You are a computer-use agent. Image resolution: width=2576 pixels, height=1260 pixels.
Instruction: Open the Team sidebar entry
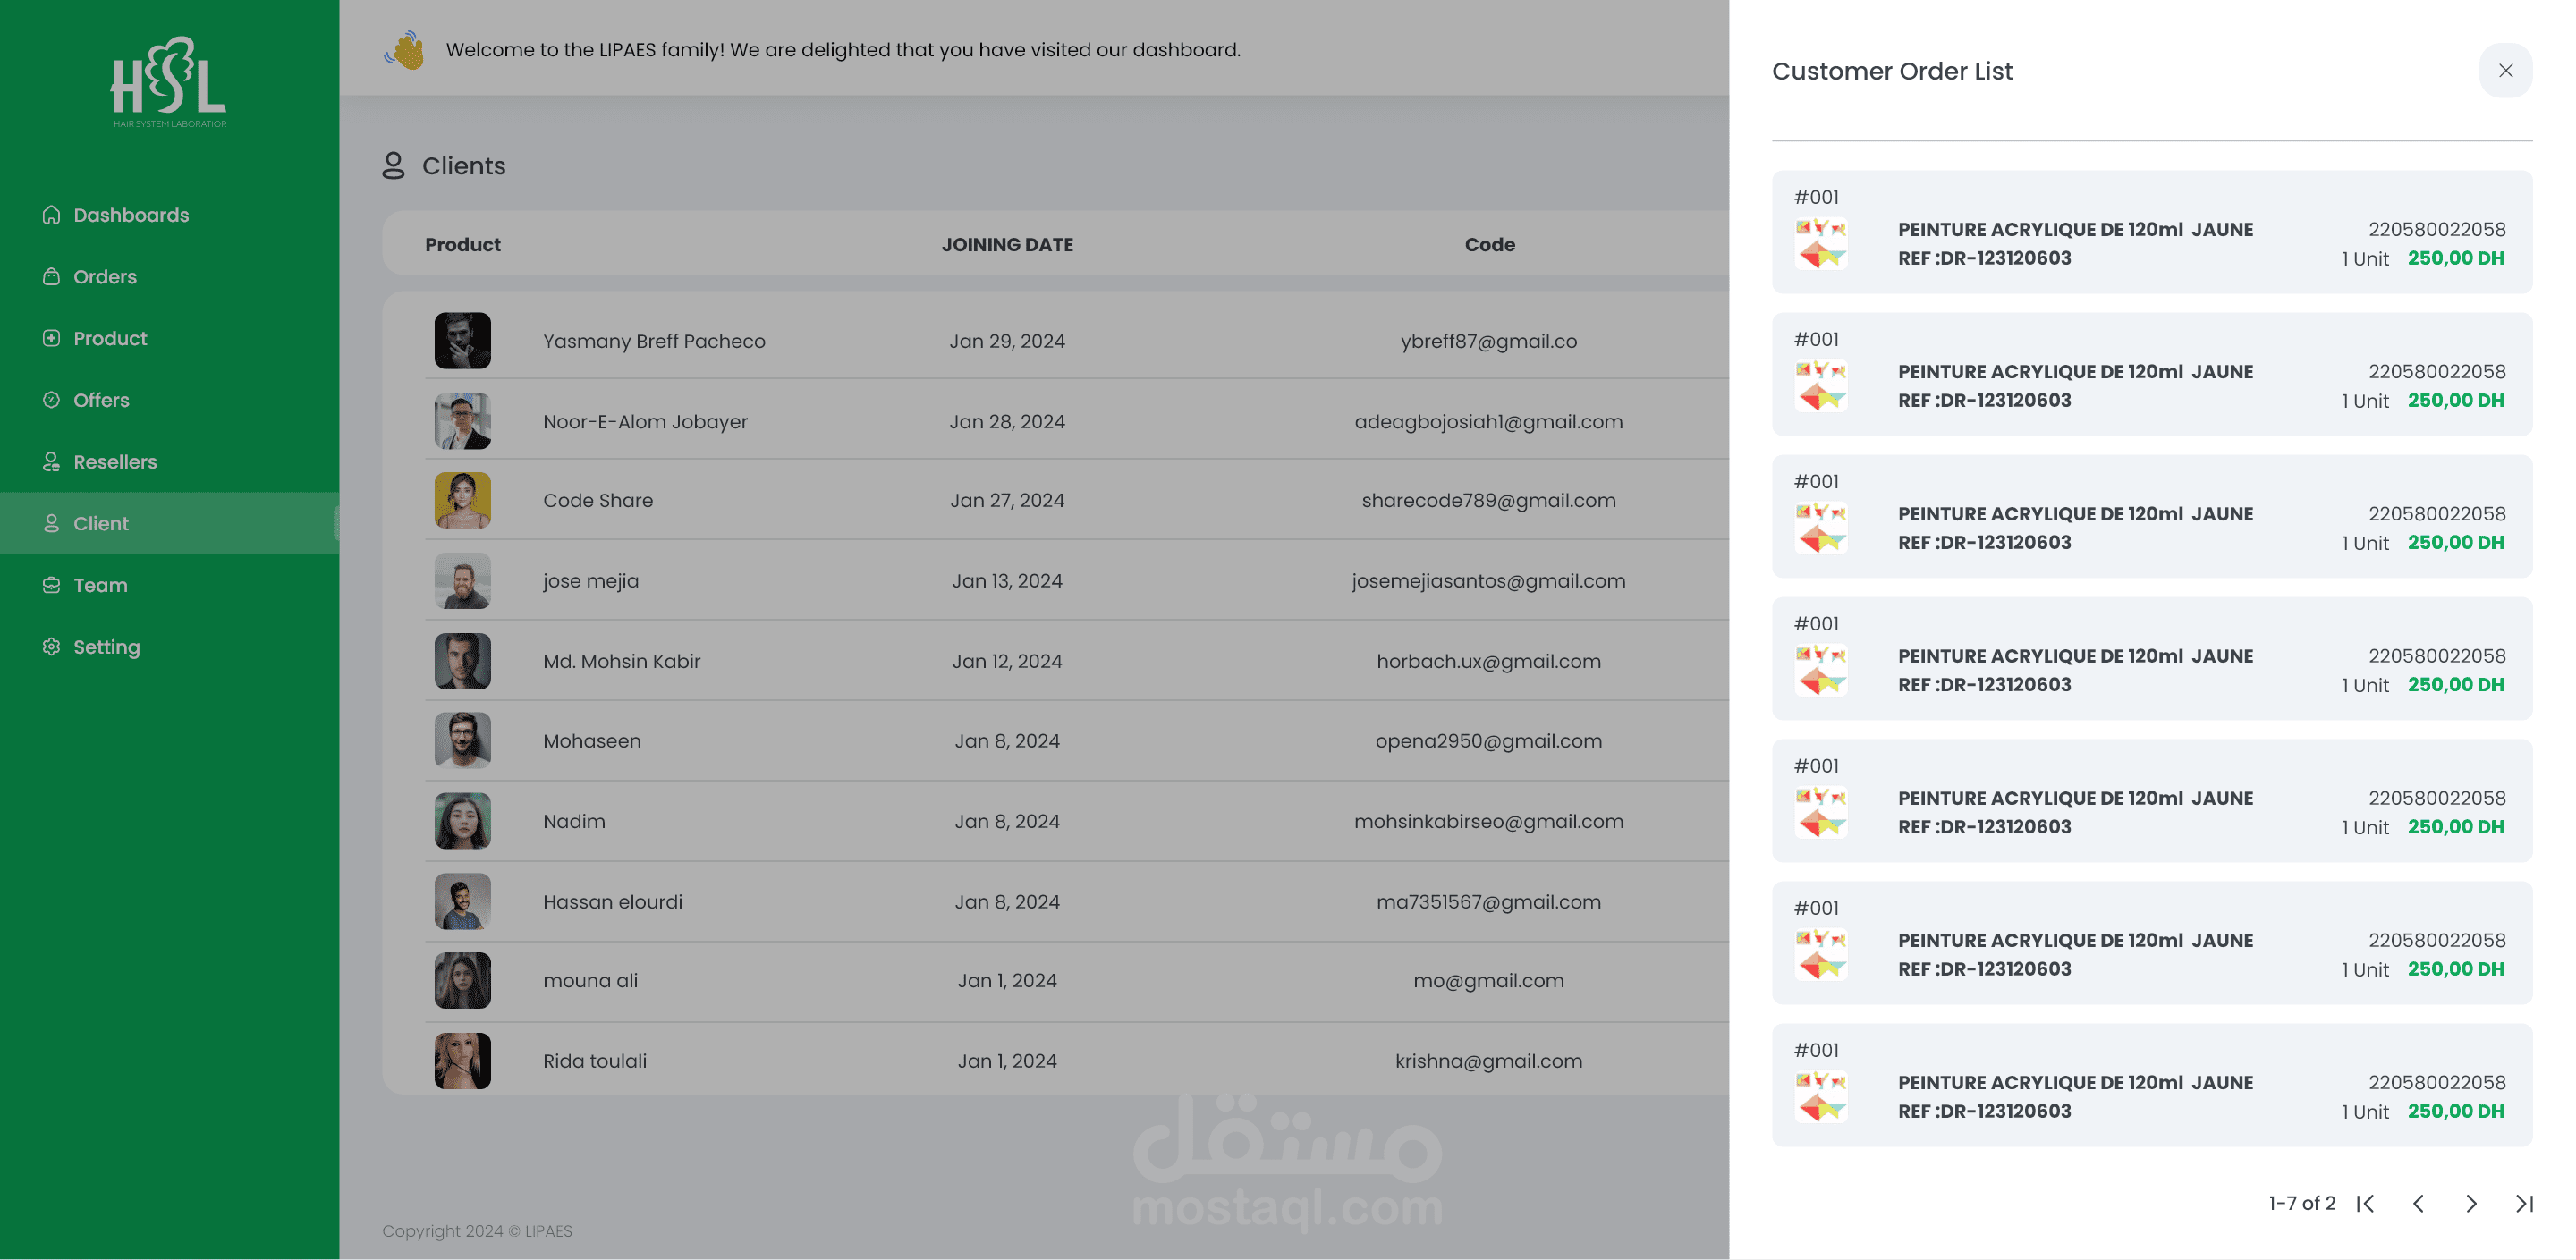click(x=100, y=585)
